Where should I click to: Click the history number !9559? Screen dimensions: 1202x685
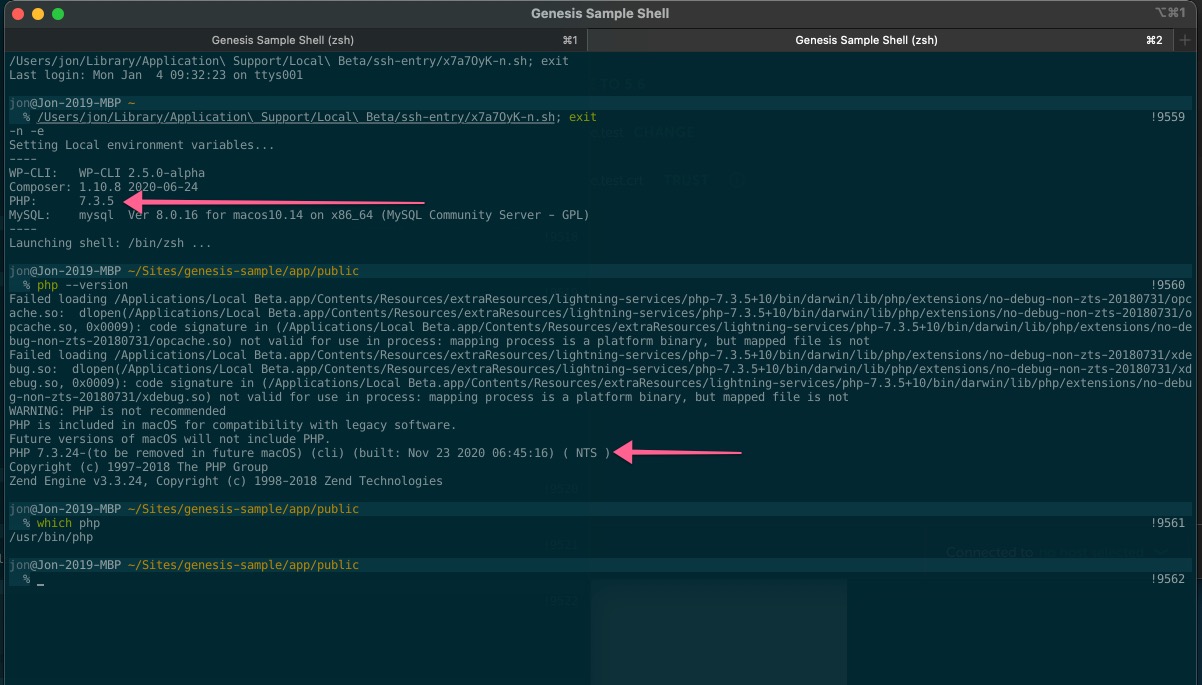click(1167, 117)
